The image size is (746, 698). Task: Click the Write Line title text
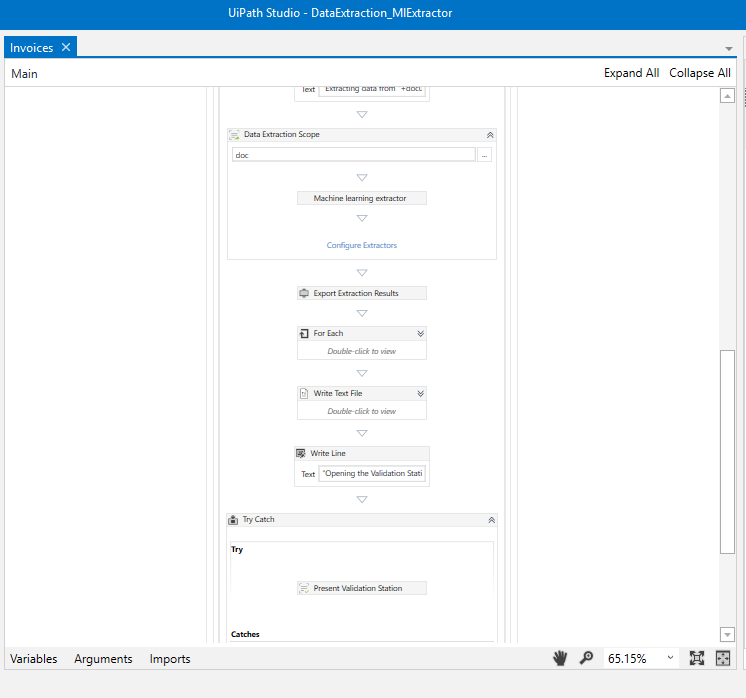click(328, 453)
